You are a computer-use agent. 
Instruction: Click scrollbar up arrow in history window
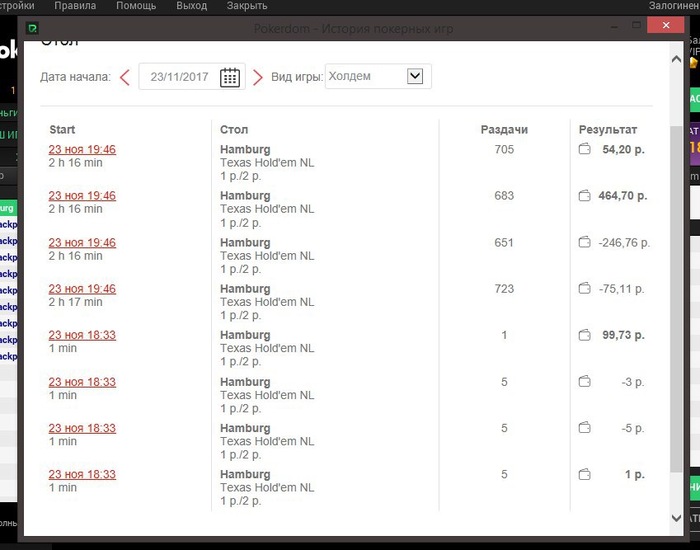(676, 59)
